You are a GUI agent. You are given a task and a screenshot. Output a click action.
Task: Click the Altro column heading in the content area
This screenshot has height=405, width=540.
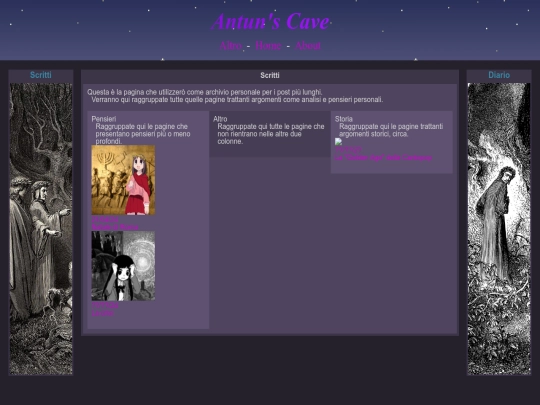coord(220,119)
